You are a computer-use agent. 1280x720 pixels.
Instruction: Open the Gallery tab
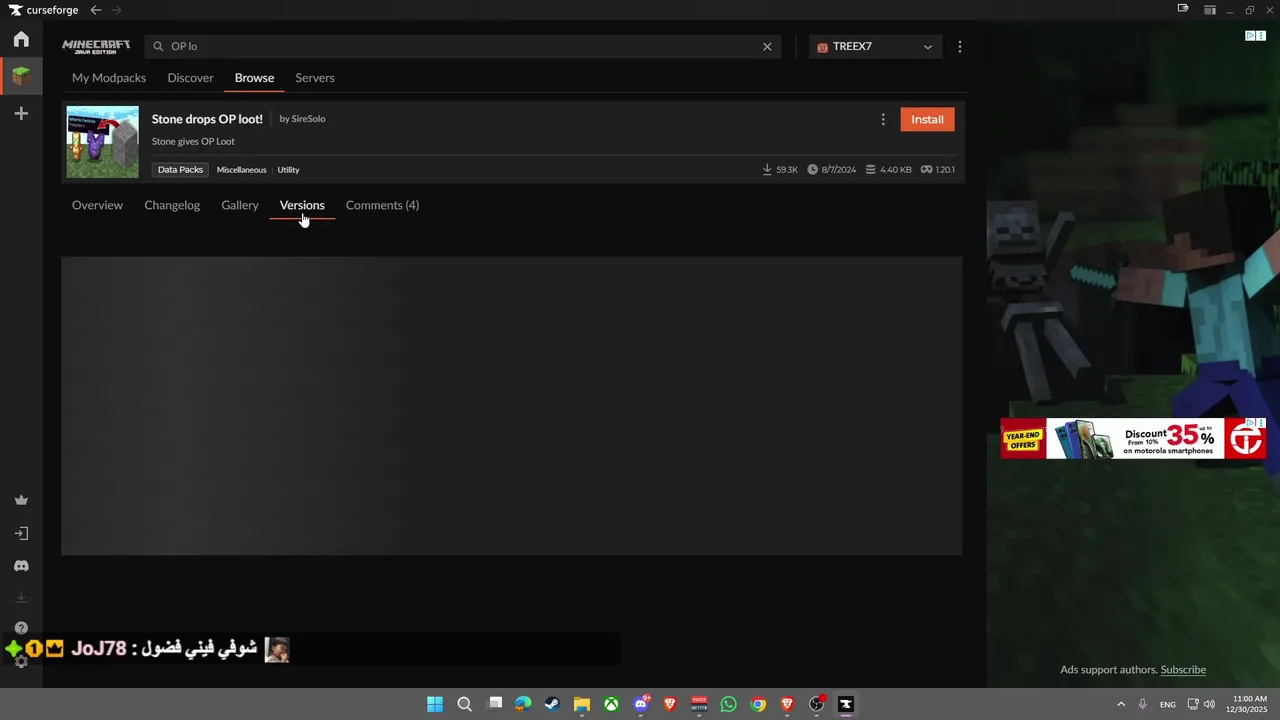240,205
